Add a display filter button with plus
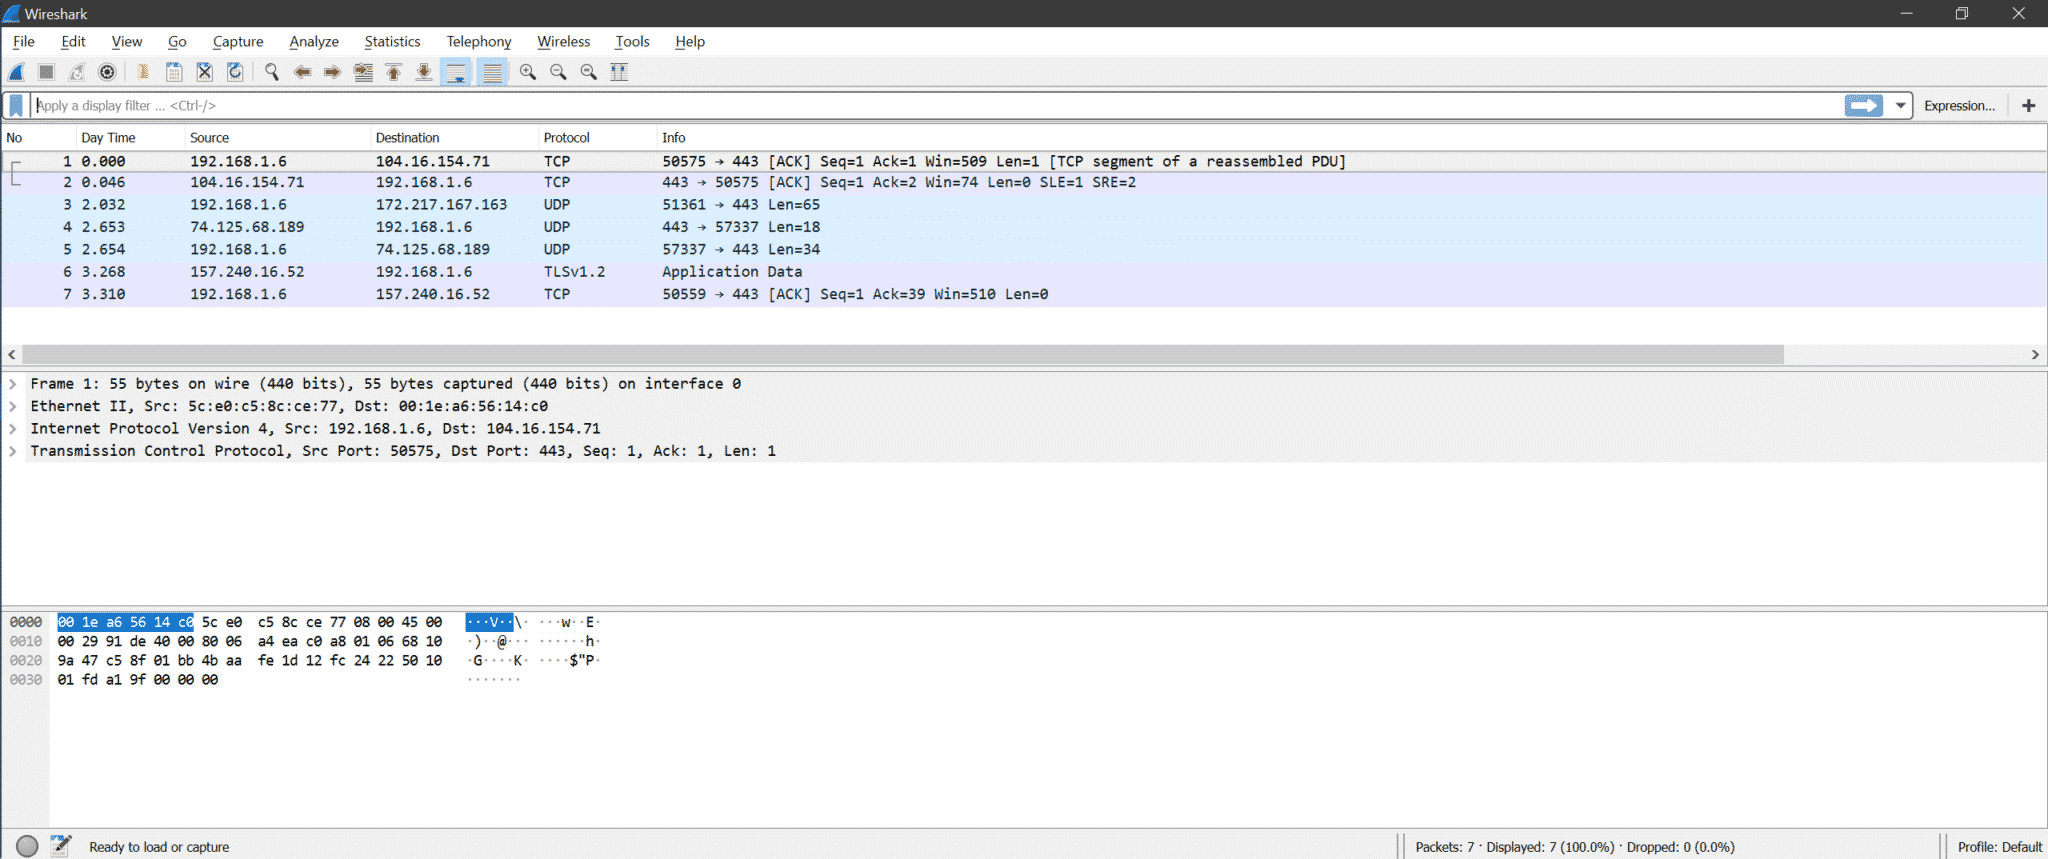The width and height of the screenshot is (2048, 859). click(2028, 106)
